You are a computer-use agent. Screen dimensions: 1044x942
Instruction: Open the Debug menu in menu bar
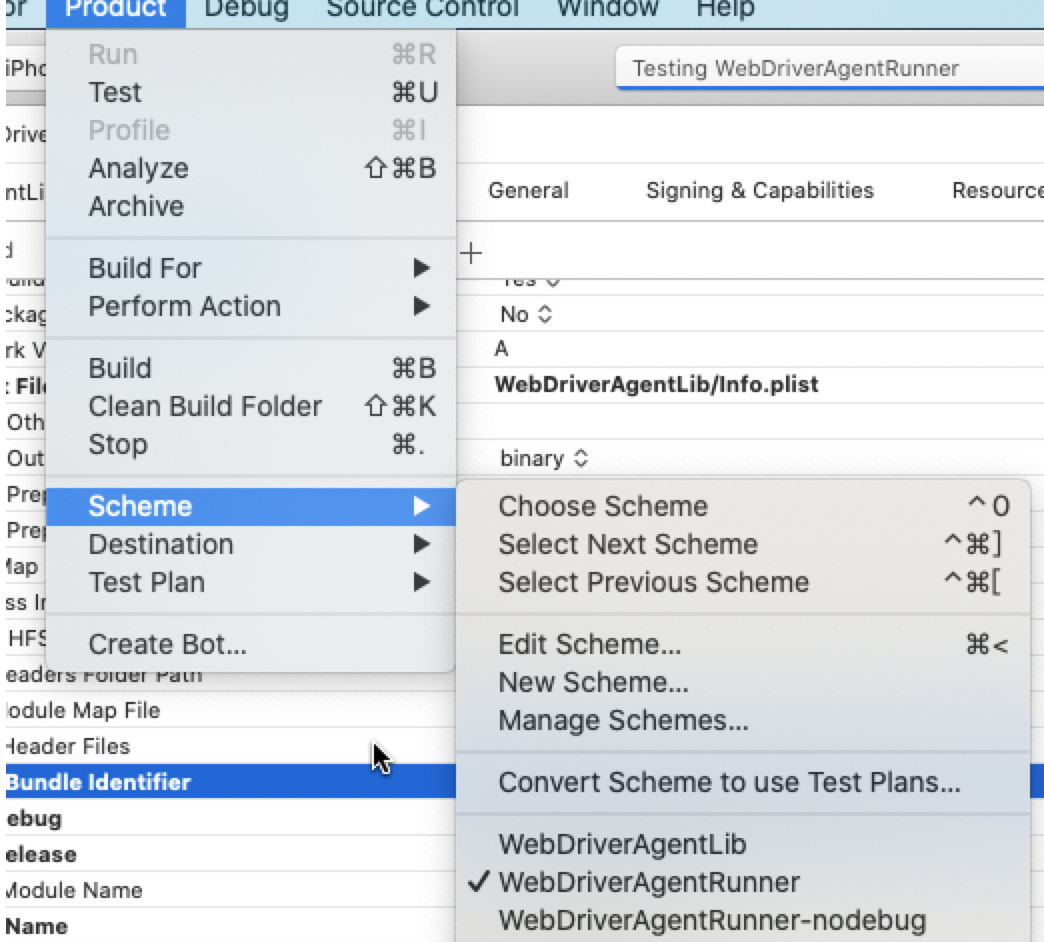click(x=246, y=9)
